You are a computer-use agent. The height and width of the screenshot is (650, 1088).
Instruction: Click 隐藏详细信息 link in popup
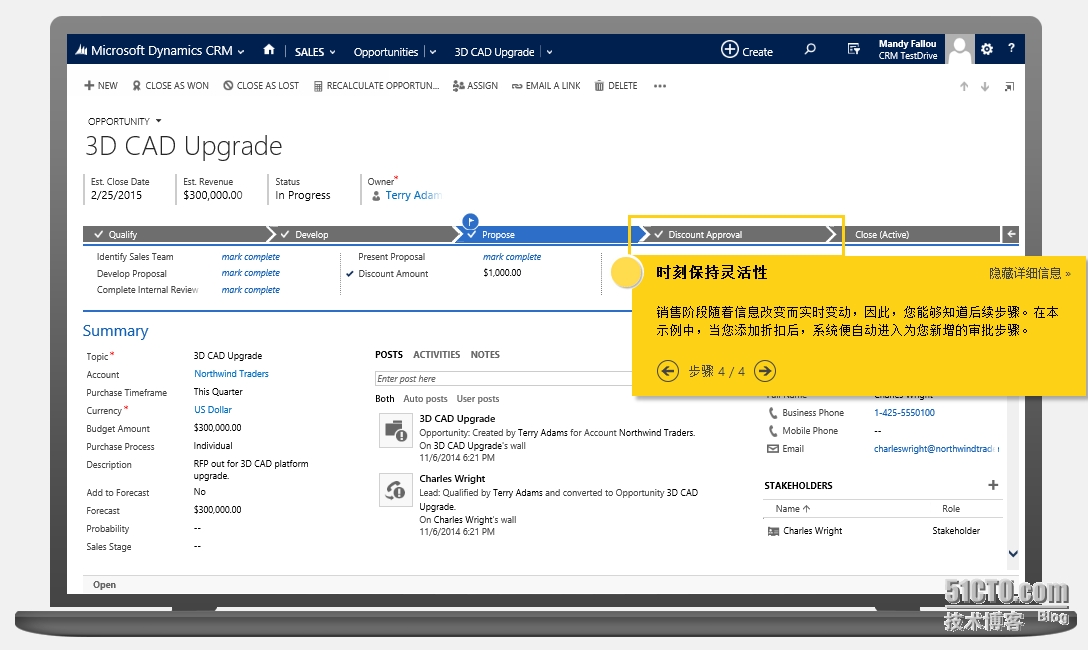click(x=1030, y=273)
